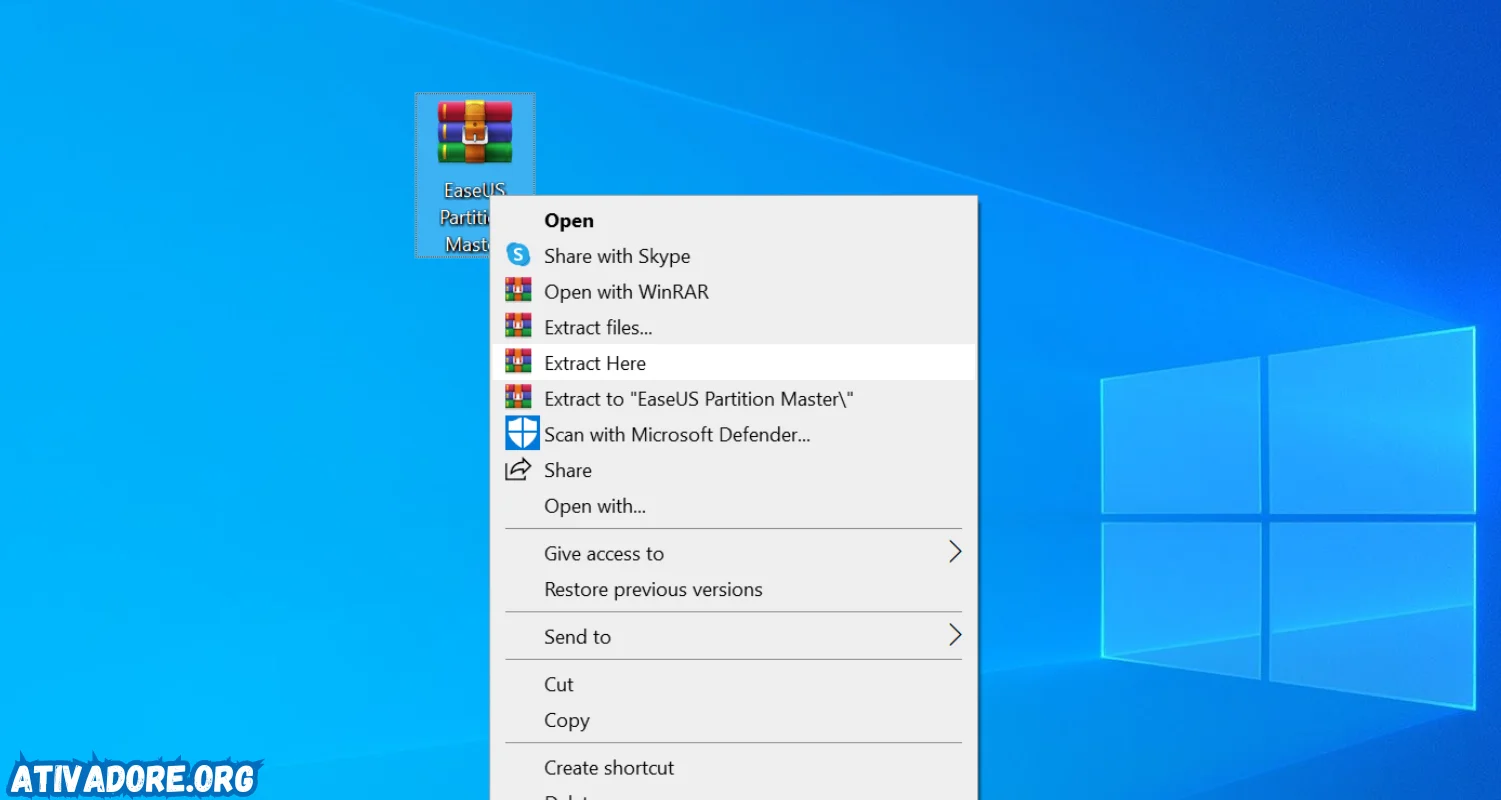Click WinRAR icon beside Extract to "EaseUS Partition Master\"
Screen dimensions: 1501x800
[x=518, y=398]
